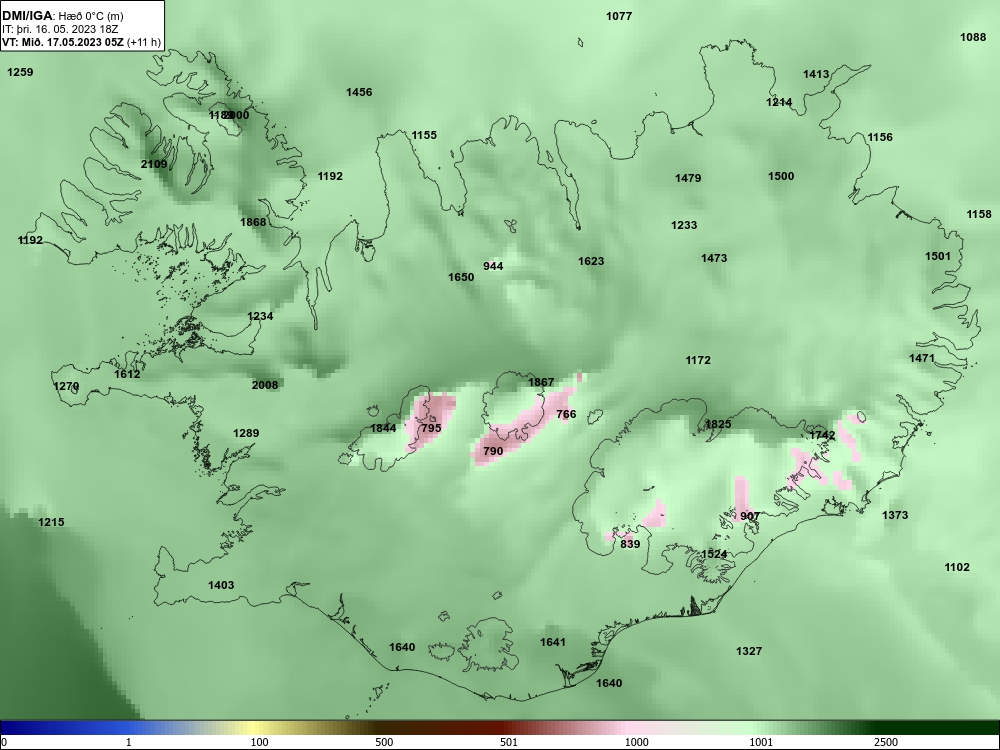Click the 1867 value
Viewport: 1000px width, 750px height.
click(541, 382)
